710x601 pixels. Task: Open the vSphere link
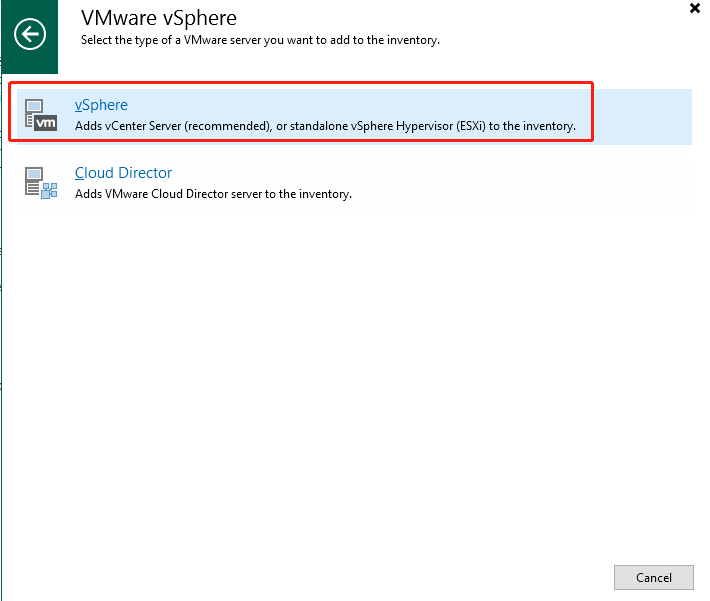(101, 105)
